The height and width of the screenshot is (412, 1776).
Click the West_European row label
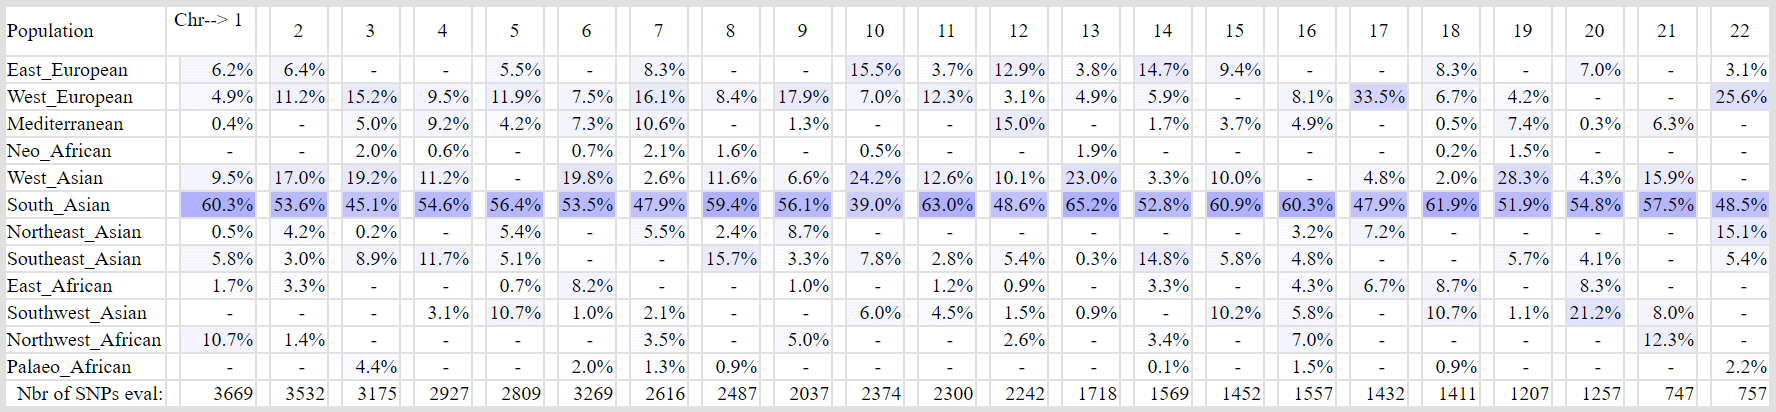70,97
